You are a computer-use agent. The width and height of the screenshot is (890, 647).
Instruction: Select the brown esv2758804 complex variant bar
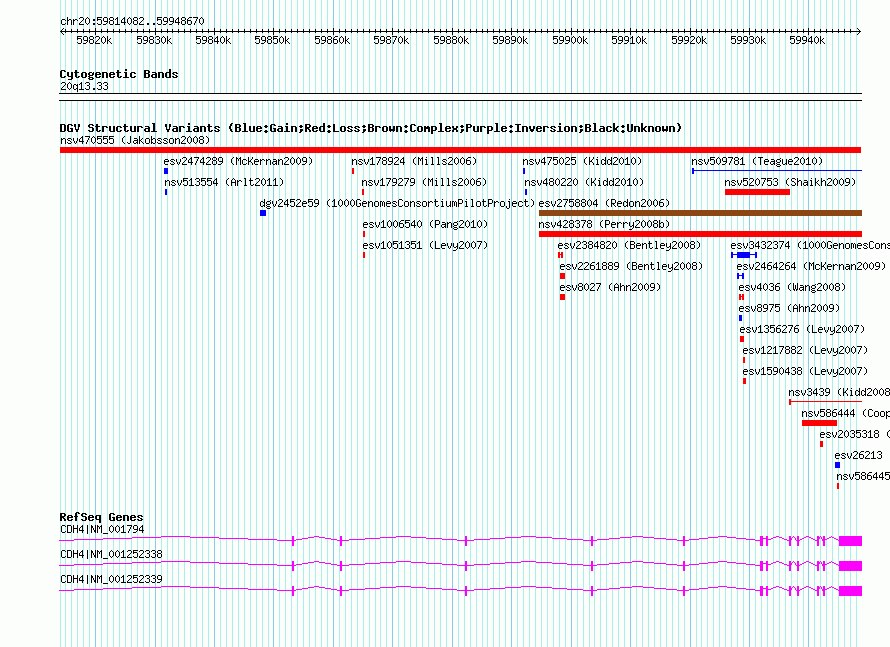click(700, 213)
